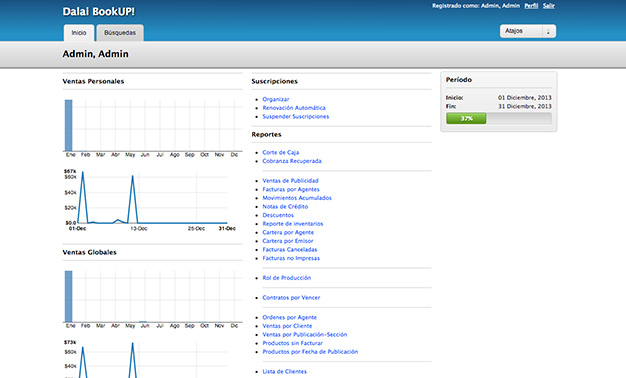The image size is (626, 378).
Task: Open Organizar under Suscripciones
Action: tap(276, 99)
